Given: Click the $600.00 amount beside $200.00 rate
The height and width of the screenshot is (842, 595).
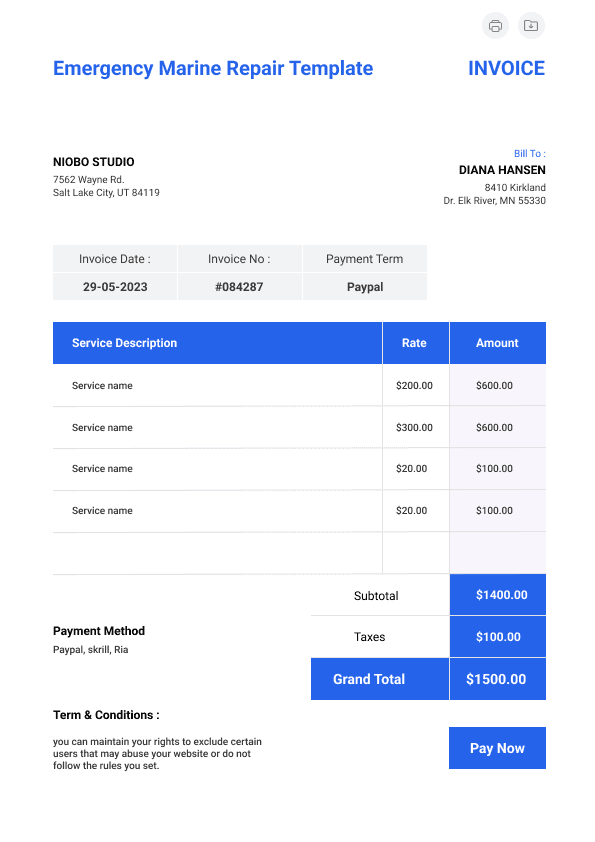Looking at the screenshot, I should (495, 386).
